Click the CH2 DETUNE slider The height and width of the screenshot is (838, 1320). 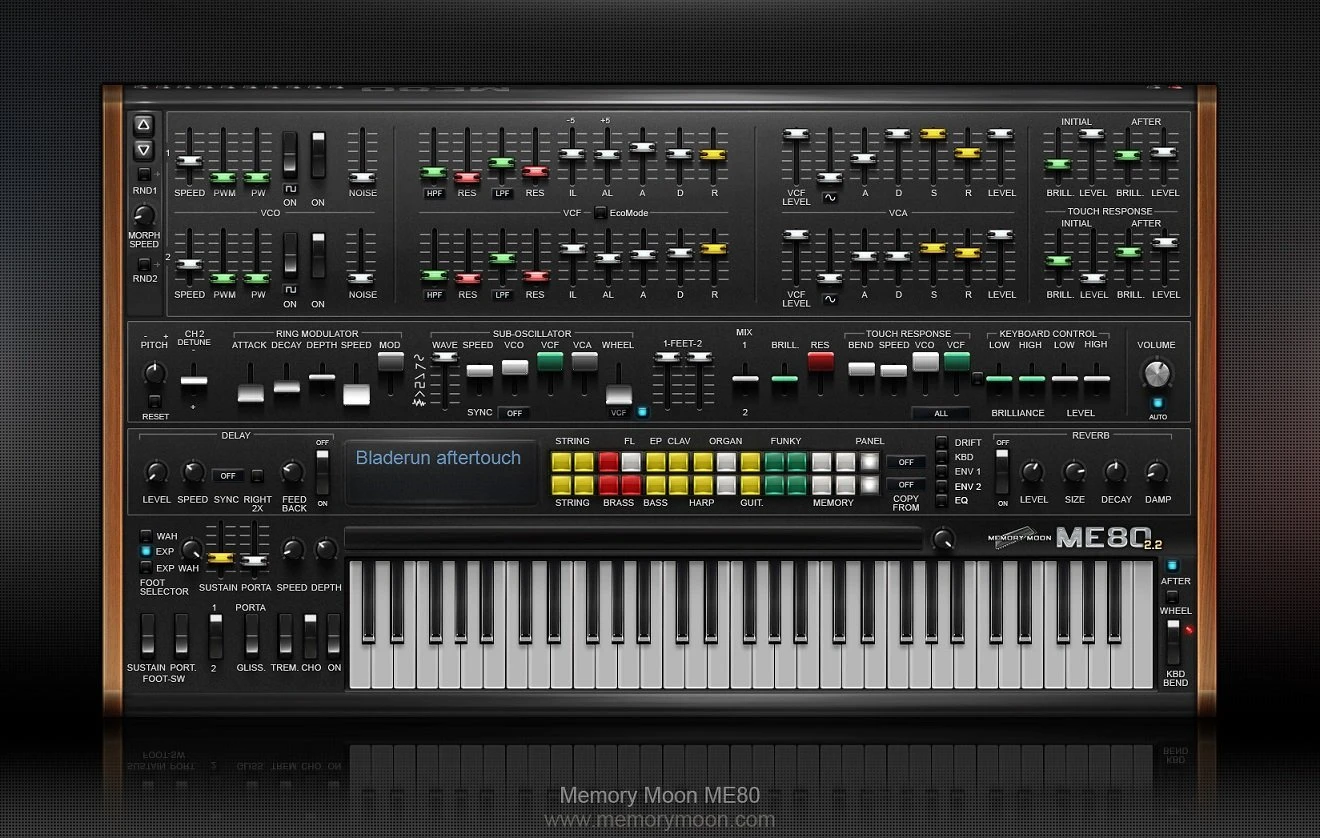pos(194,380)
